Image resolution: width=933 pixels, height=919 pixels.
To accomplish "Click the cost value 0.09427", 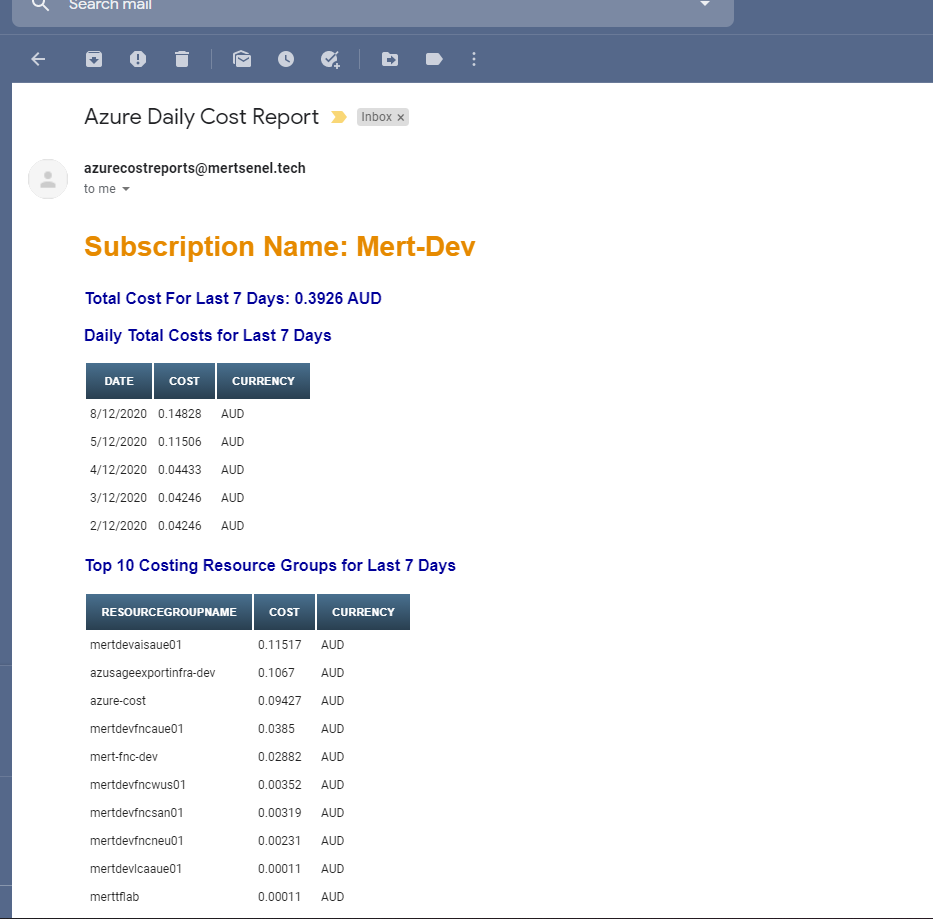I will point(280,701).
